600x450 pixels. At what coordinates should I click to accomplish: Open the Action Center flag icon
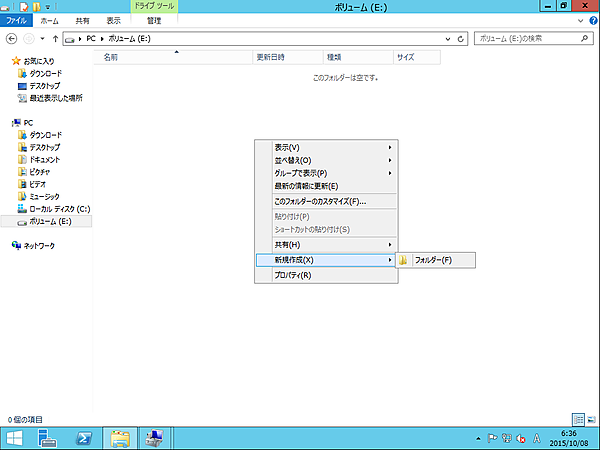(x=492, y=439)
